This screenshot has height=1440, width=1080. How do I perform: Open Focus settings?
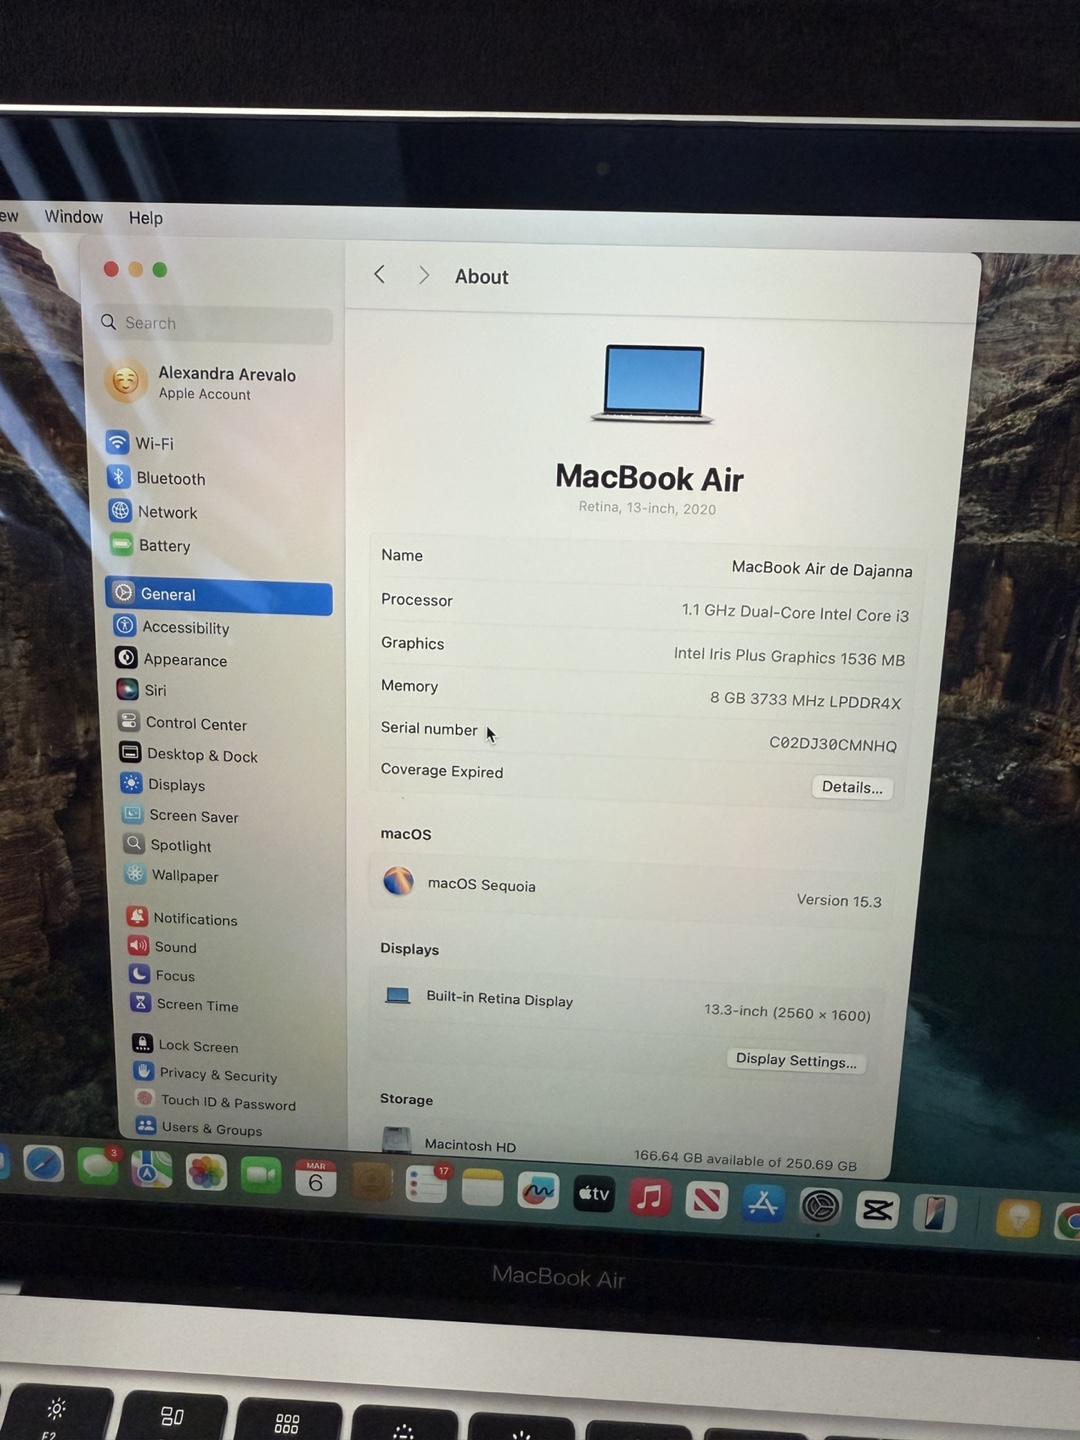pyautogui.click(x=162, y=975)
